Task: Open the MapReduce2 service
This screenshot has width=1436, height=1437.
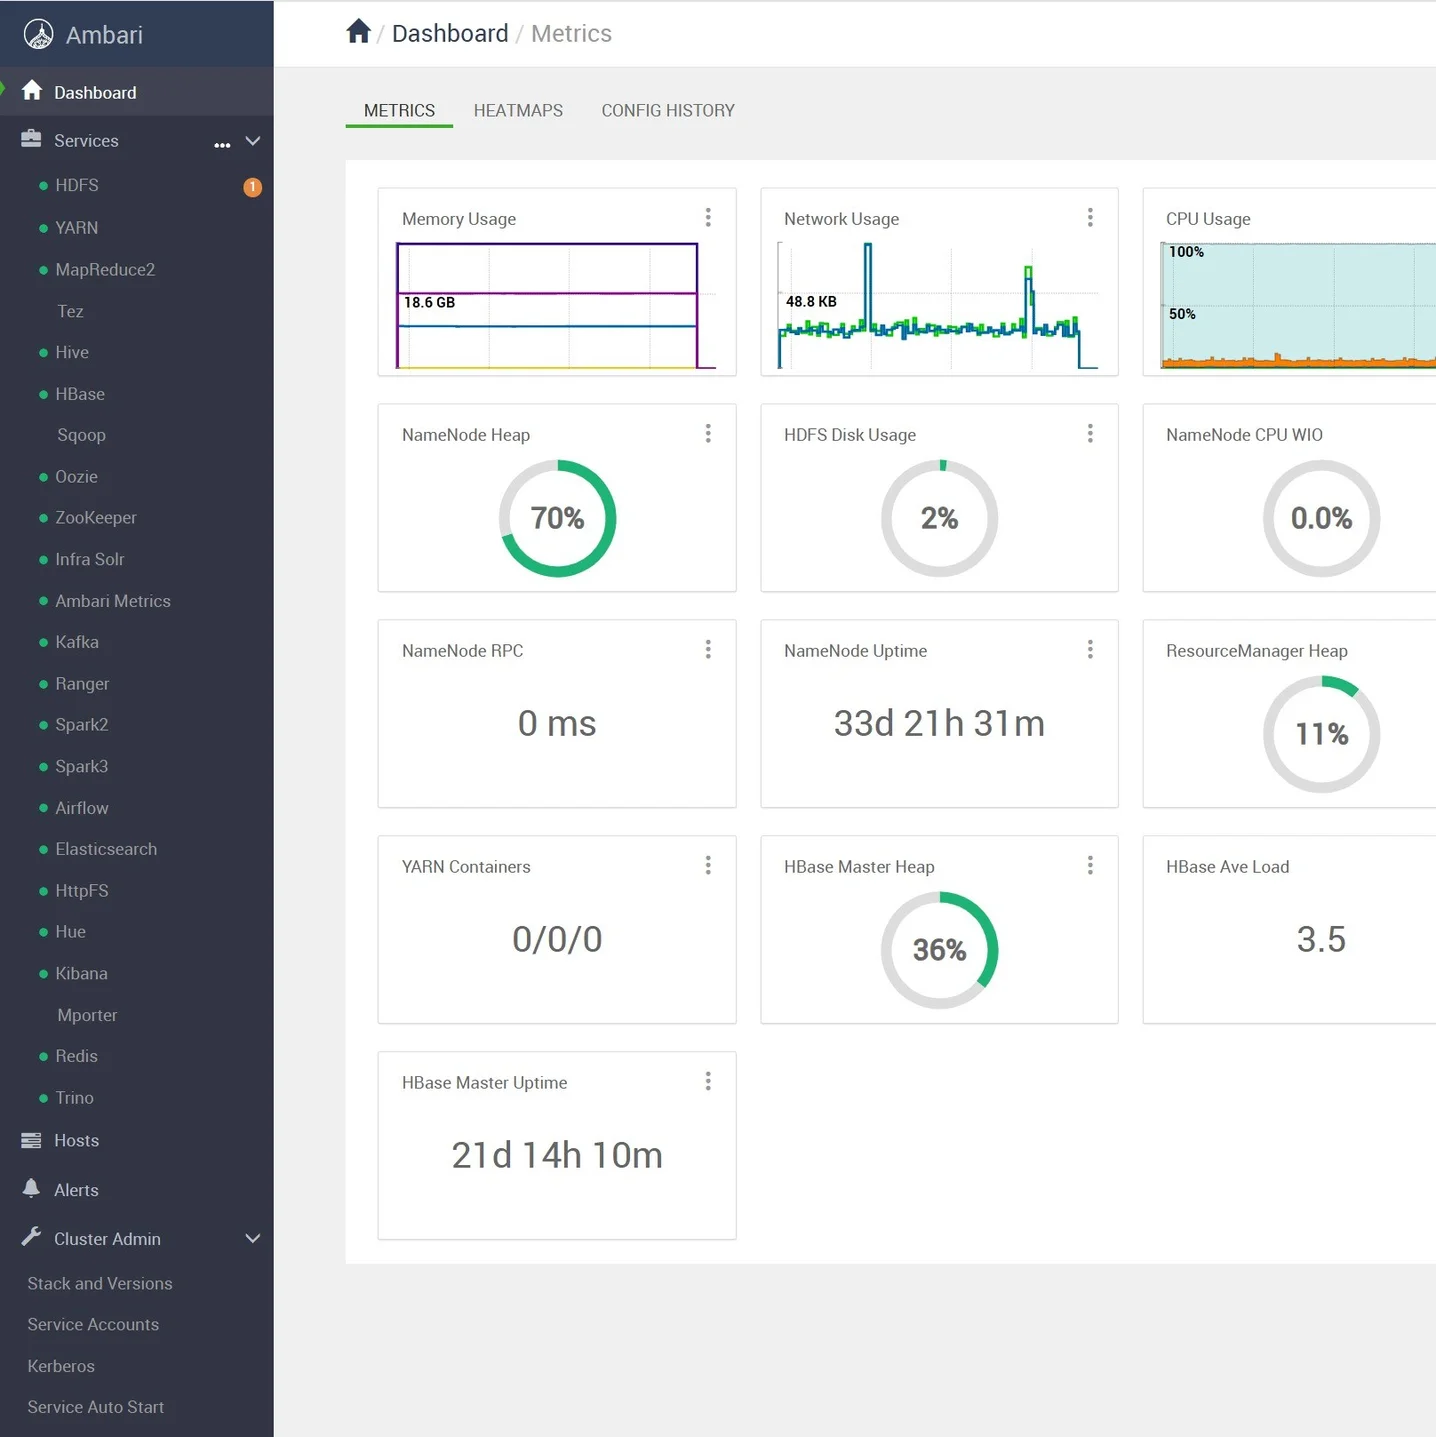Action: coord(105,269)
